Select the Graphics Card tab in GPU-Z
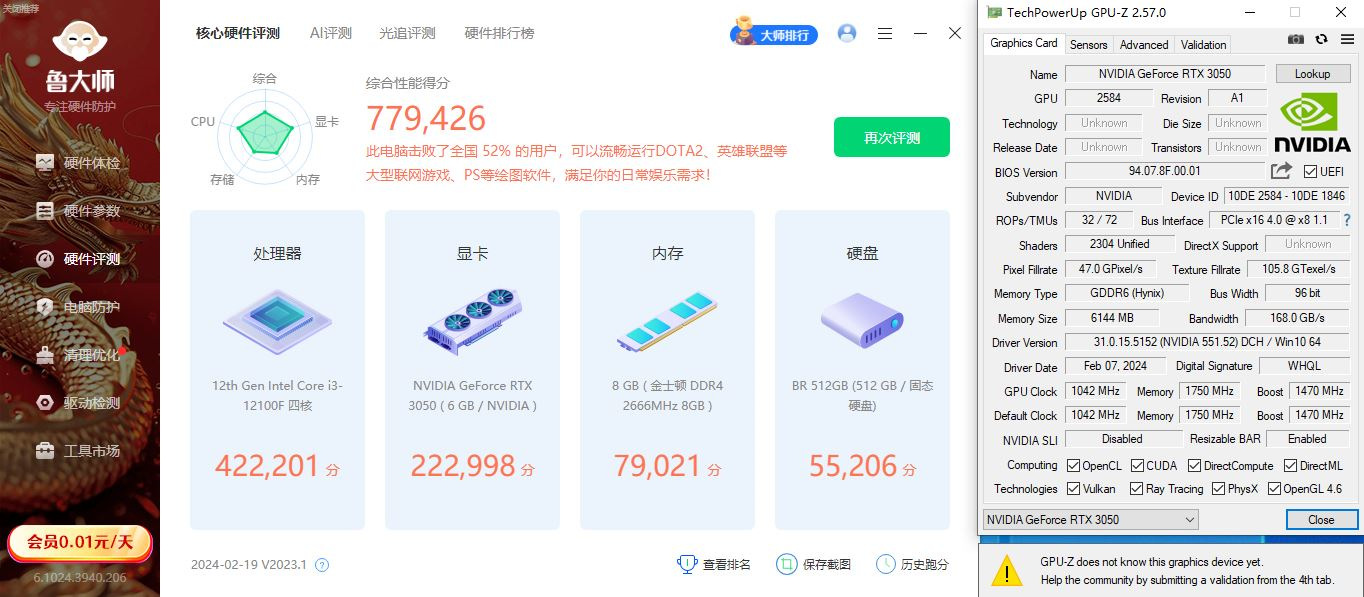Screen dimensions: 1364x597 coord(1024,43)
